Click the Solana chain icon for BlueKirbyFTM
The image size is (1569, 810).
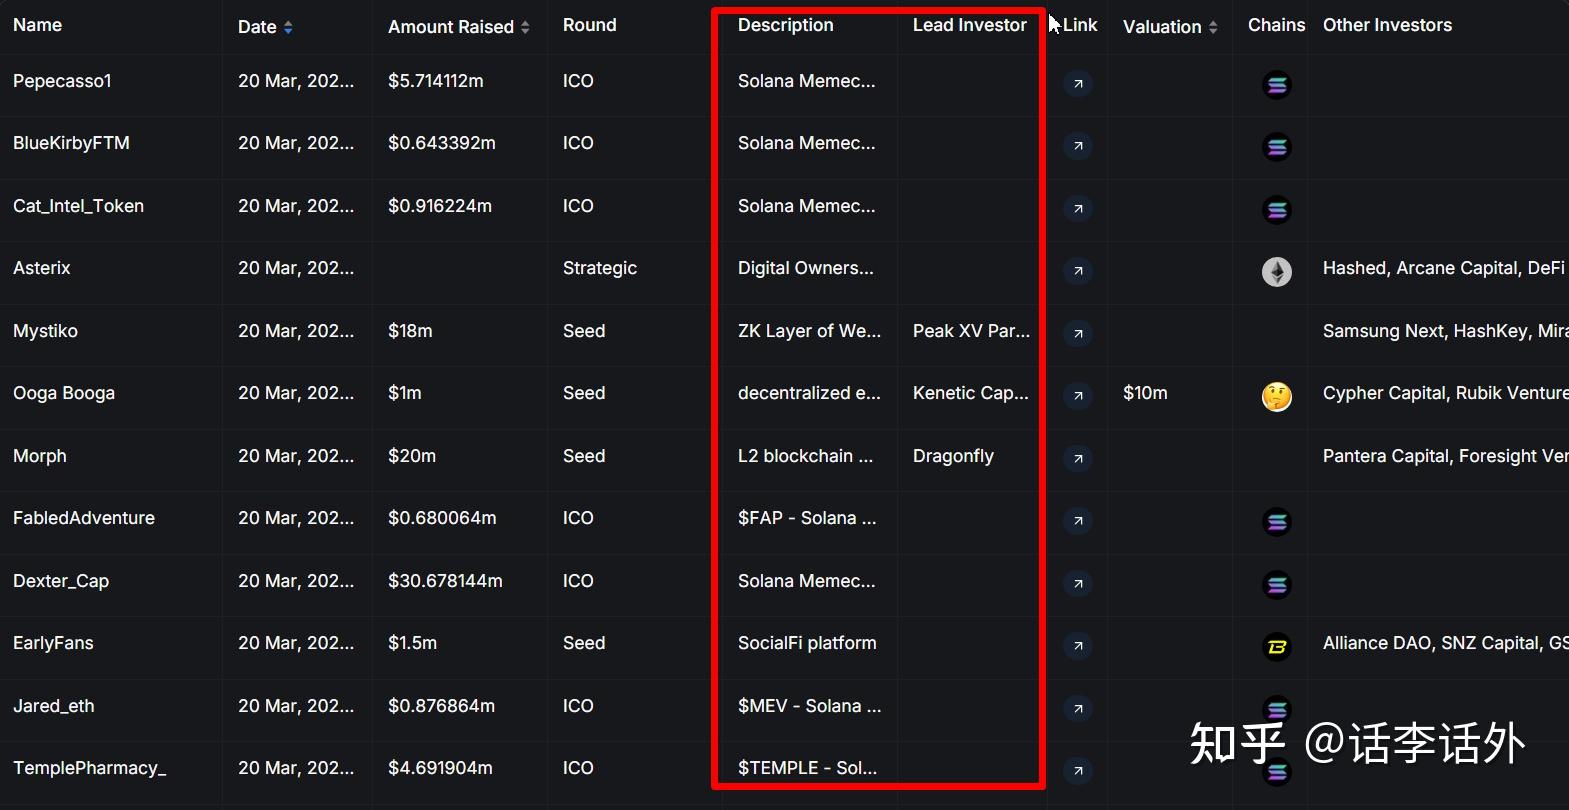[1277, 147]
